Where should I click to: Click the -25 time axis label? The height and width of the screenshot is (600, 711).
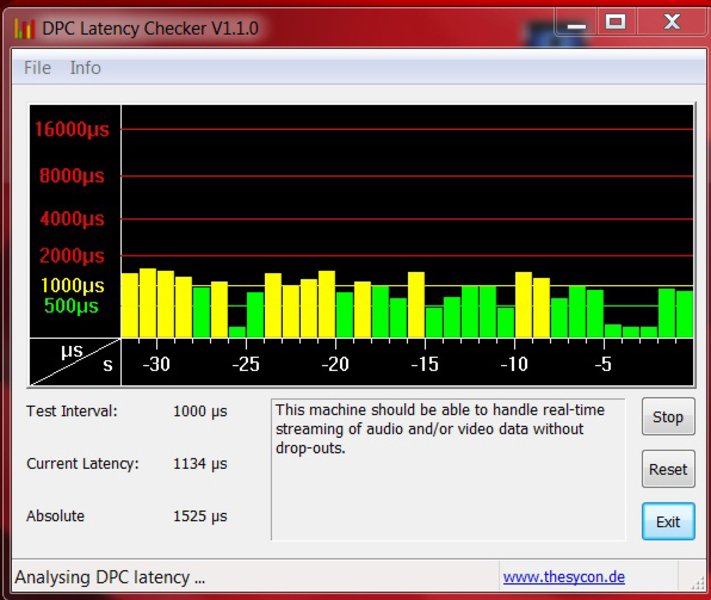pyautogui.click(x=245, y=364)
